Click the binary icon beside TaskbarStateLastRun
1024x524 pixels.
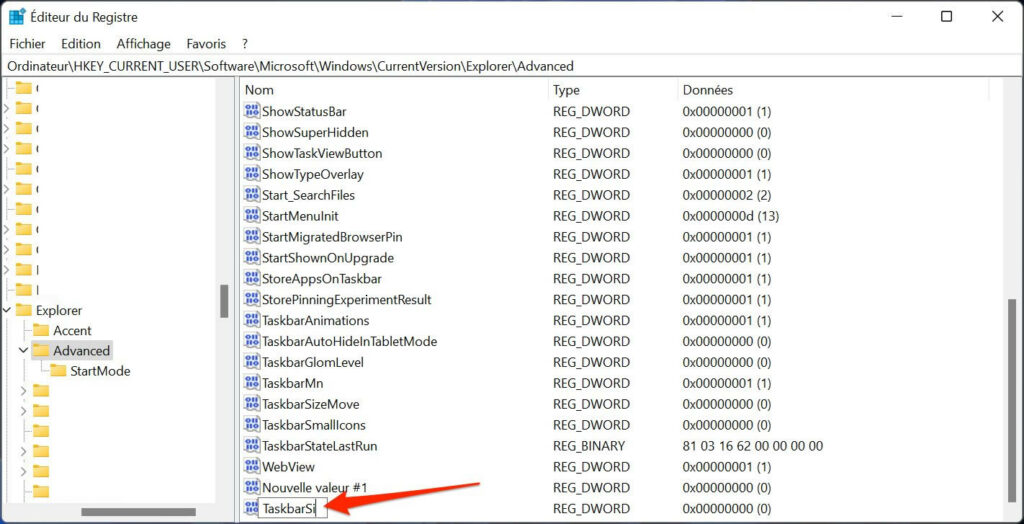pos(251,446)
